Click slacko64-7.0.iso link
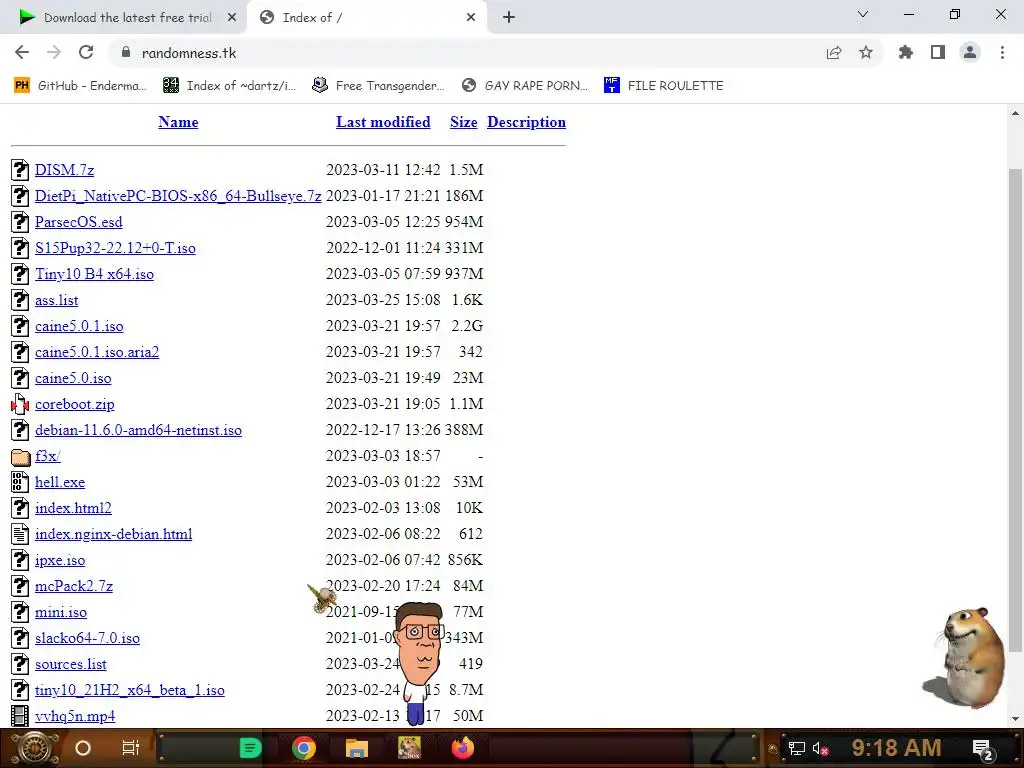The width and height of the screenshot is (1024, 768). click(x=88, y=638)
